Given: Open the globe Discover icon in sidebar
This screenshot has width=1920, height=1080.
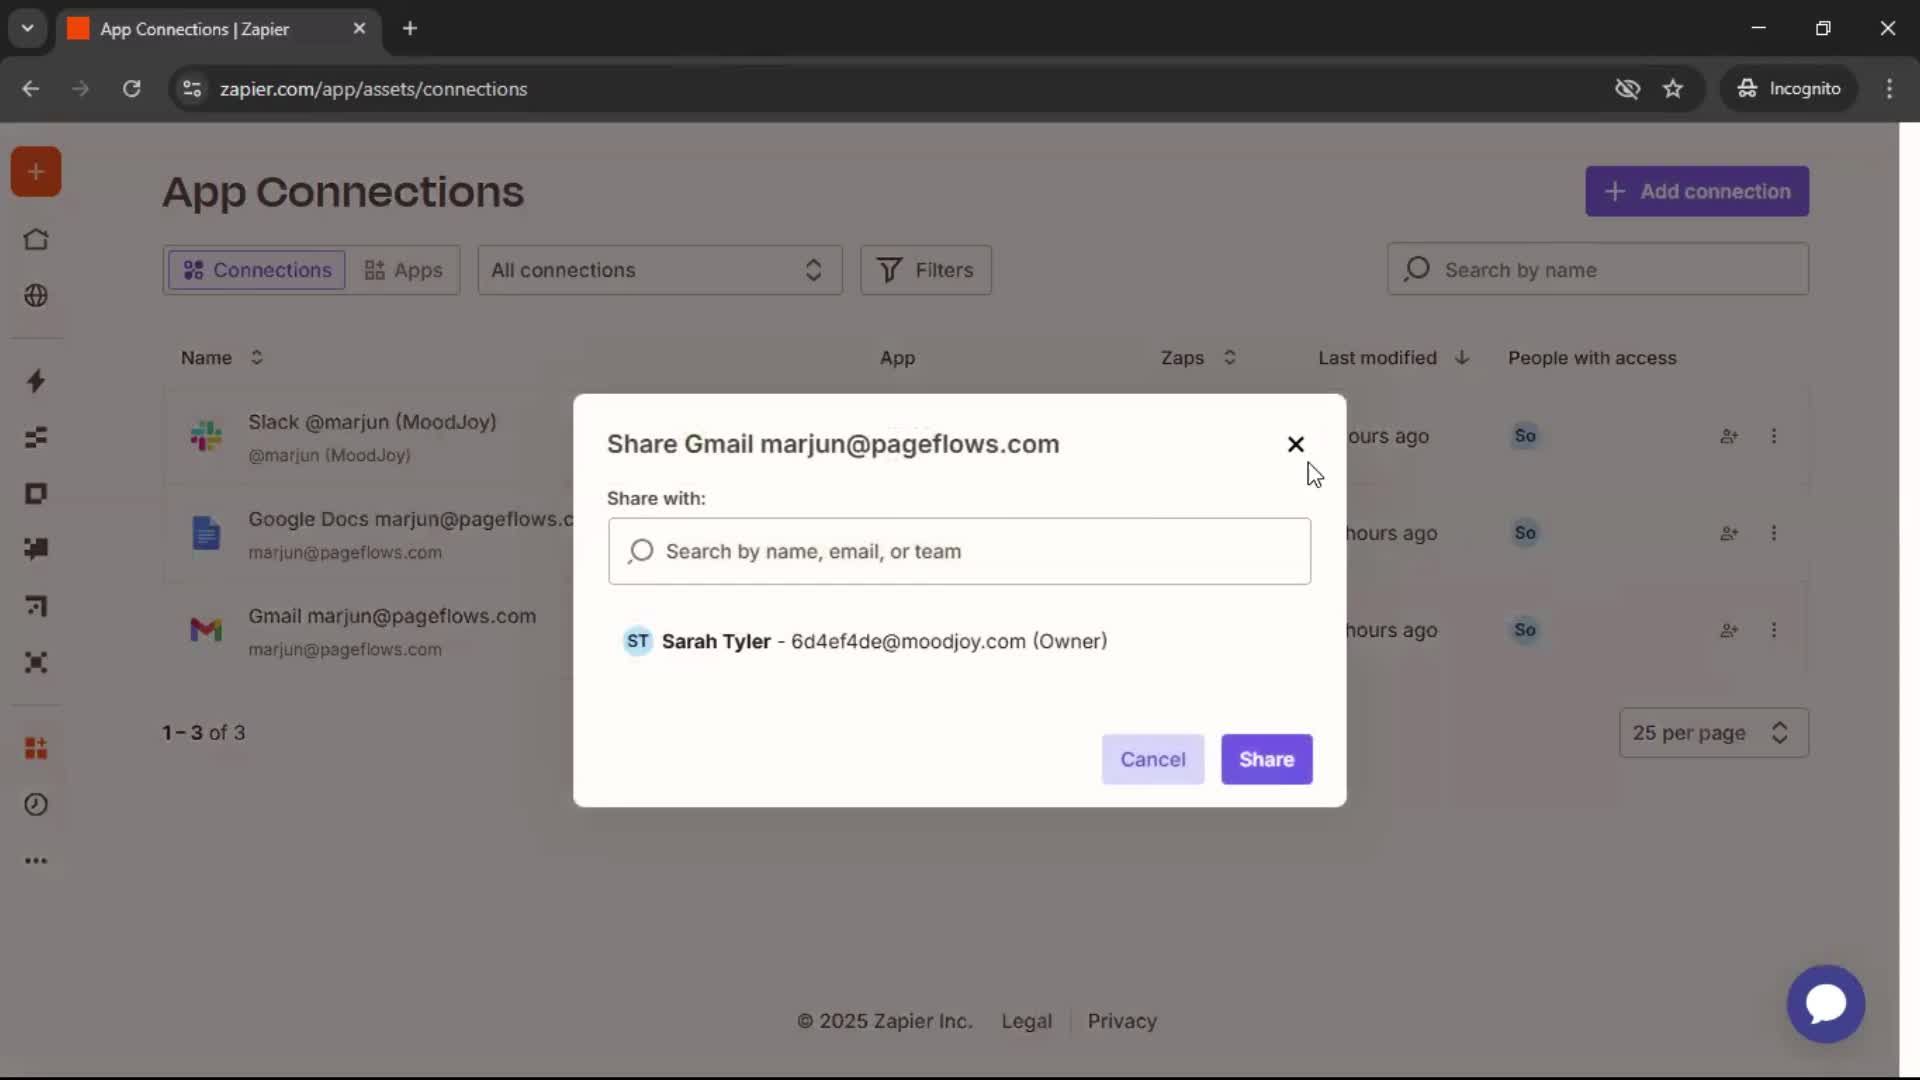Looking at the screenshot, I should coord(36,296).
